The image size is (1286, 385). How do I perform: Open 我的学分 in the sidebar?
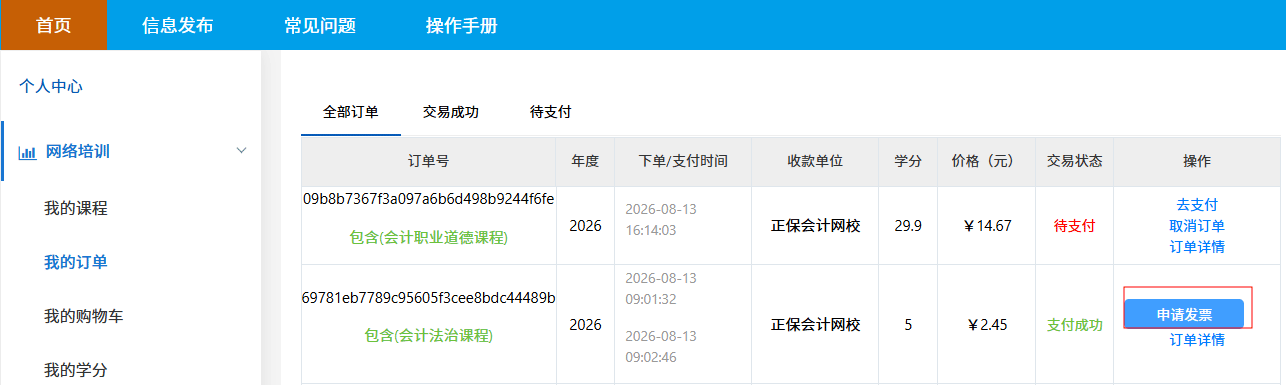click(76, 371)
